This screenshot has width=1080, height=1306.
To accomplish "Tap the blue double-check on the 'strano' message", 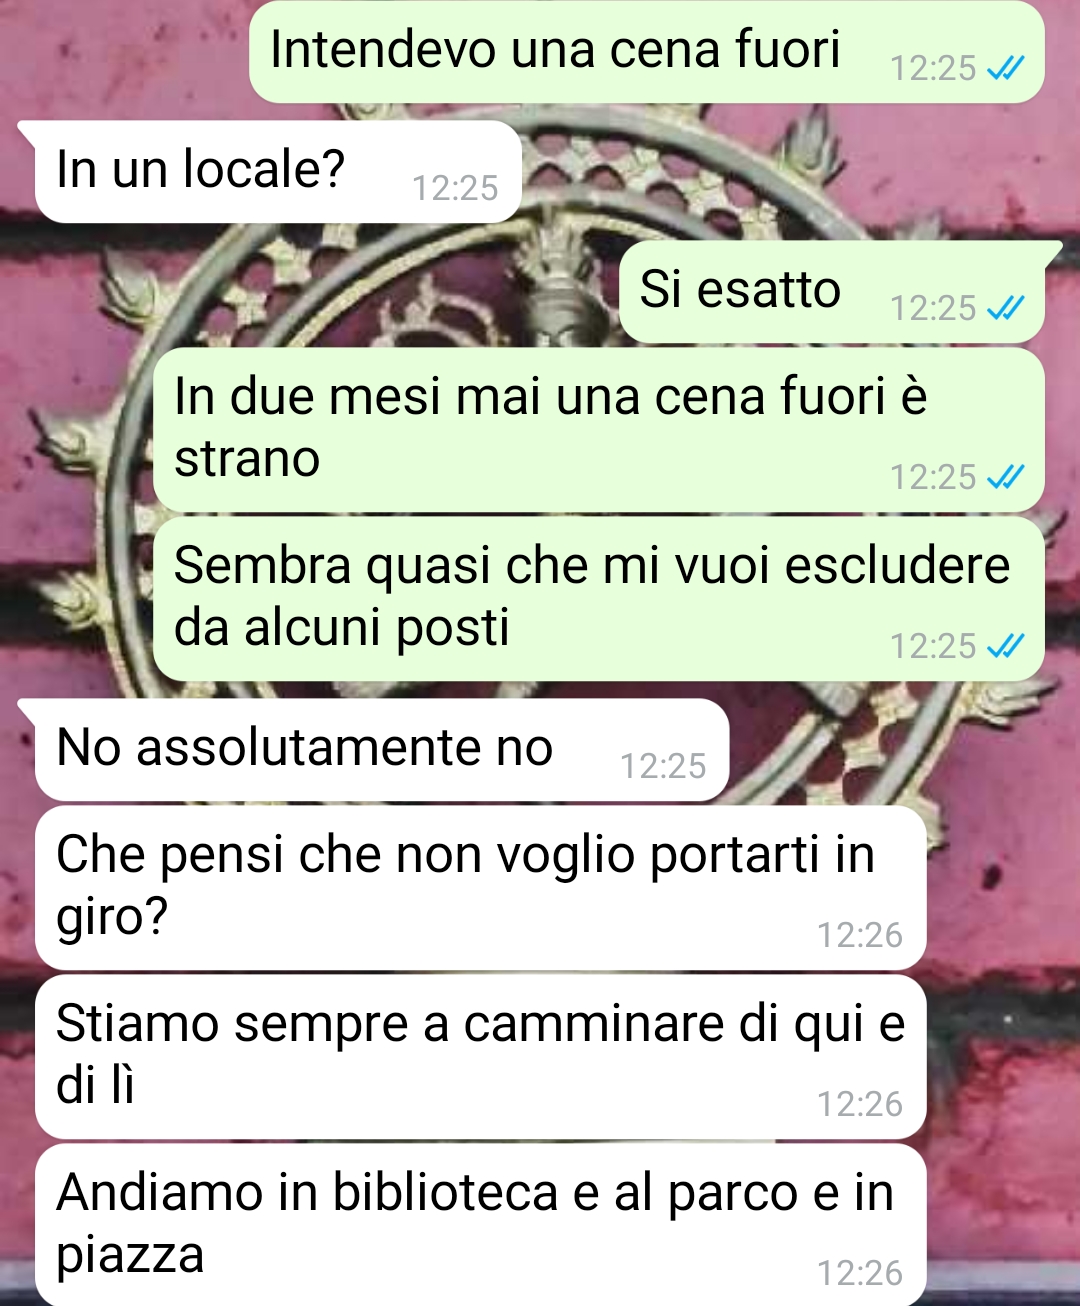I will point(1005,477).
